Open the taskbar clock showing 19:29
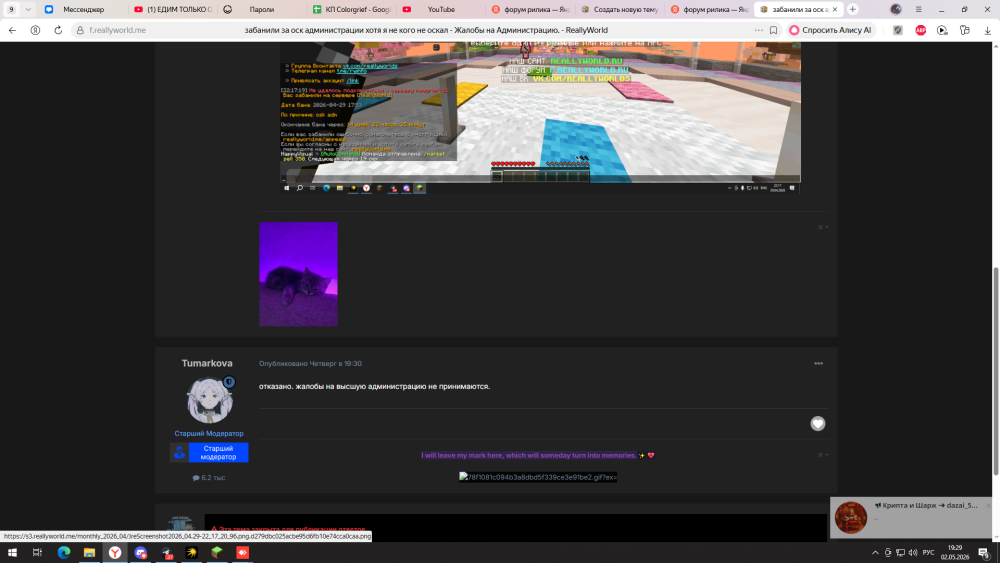This screenshot has height=563, width=1000. point(955,552)
